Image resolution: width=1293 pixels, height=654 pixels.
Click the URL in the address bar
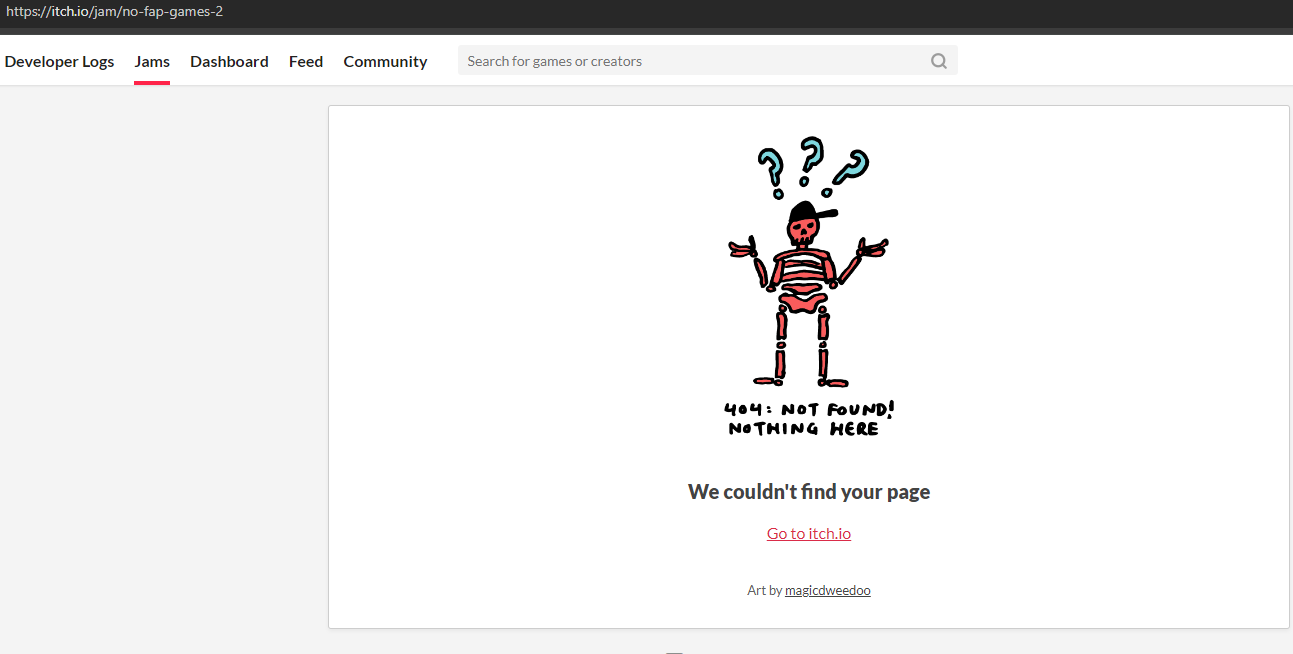[x=114, y=12]
